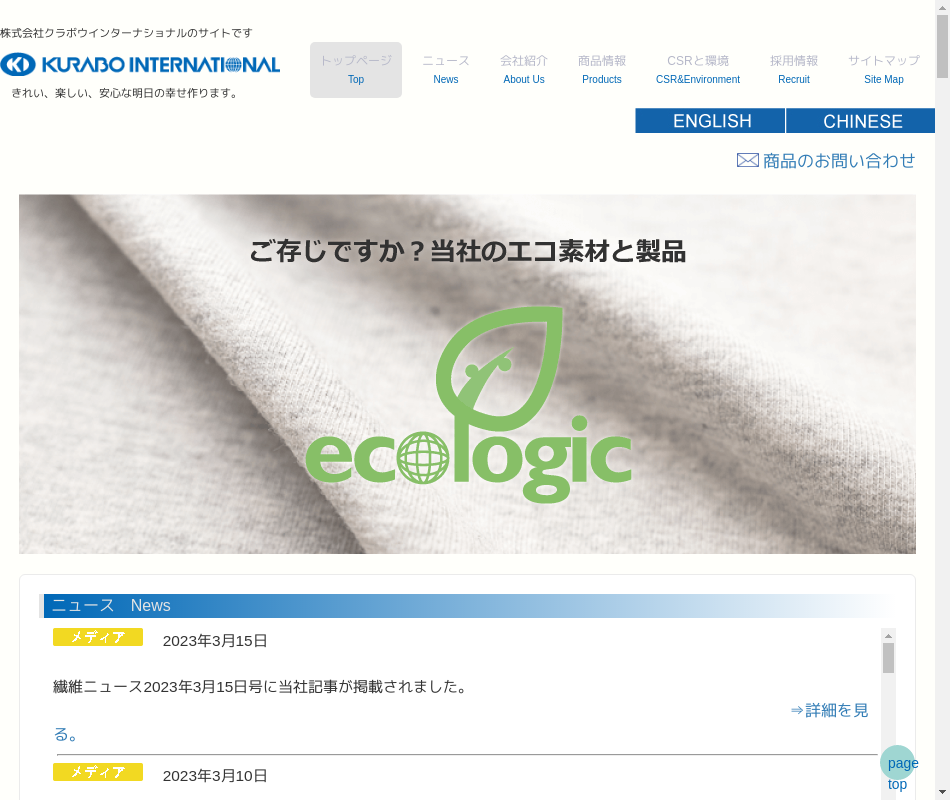Click the main page scrollbar thumb
Image resolution: width=950 pixels, height=800 pixels.
(x=942, y=47)
